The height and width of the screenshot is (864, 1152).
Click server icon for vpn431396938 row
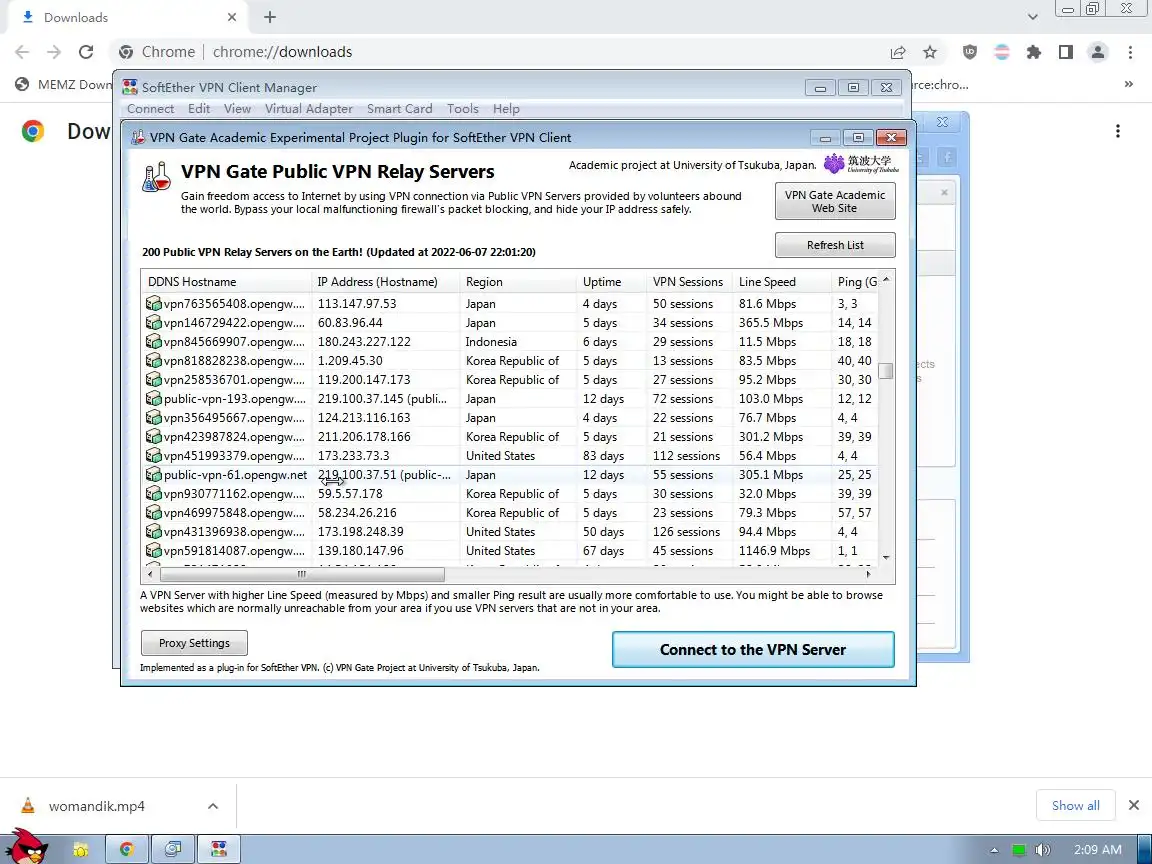coord(154,532)
